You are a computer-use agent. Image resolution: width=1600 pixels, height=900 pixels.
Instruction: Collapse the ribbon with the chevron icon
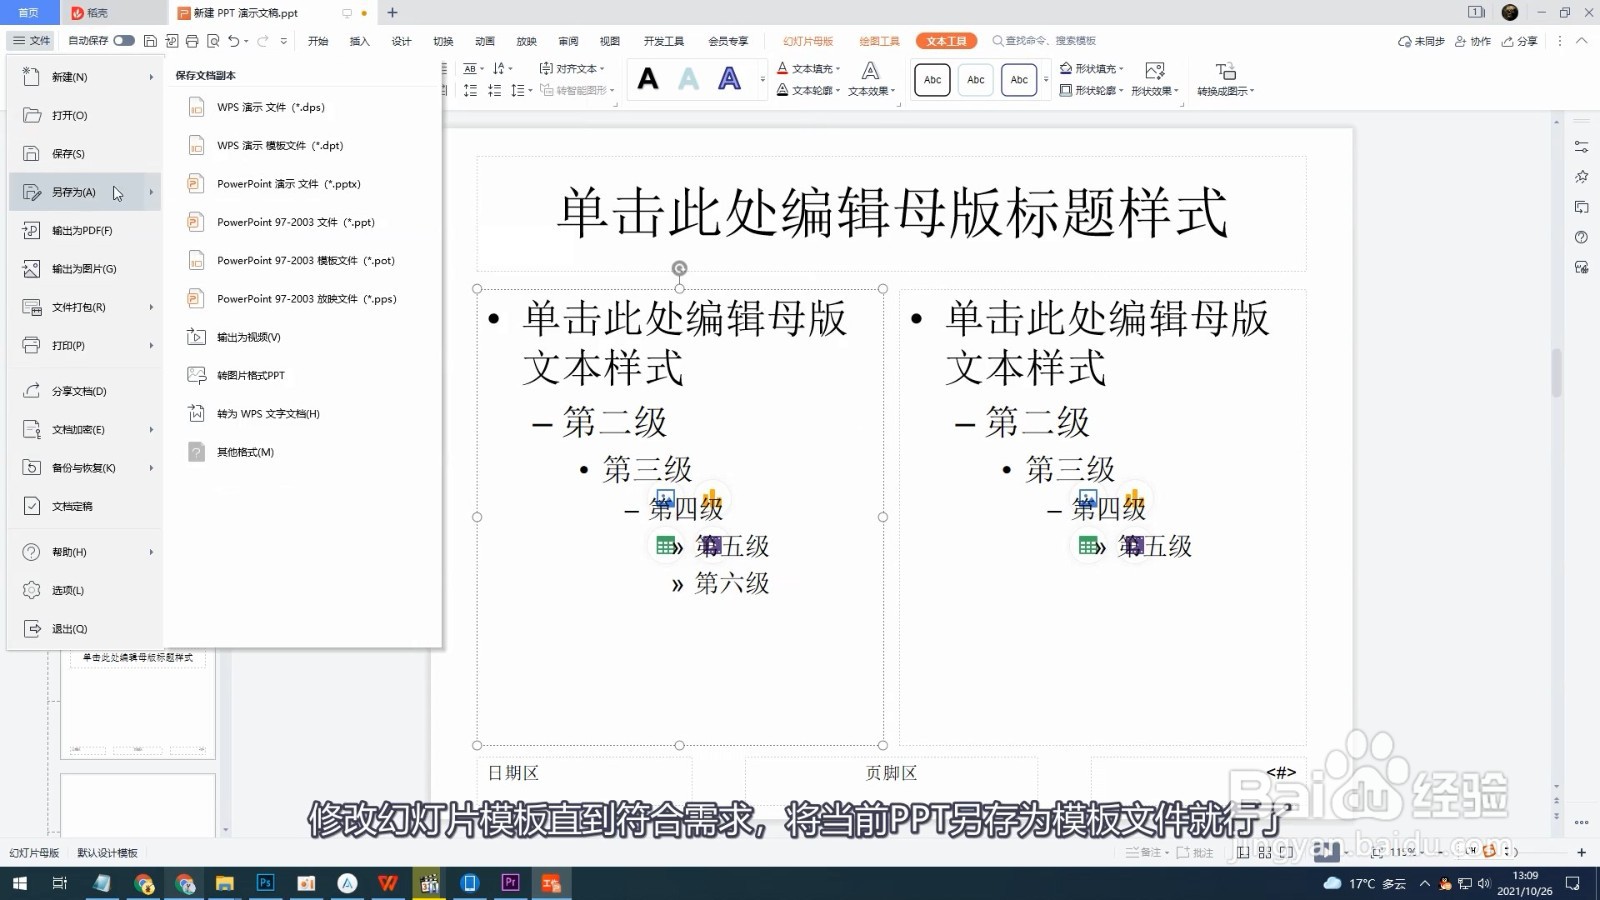pos(1581,41)
